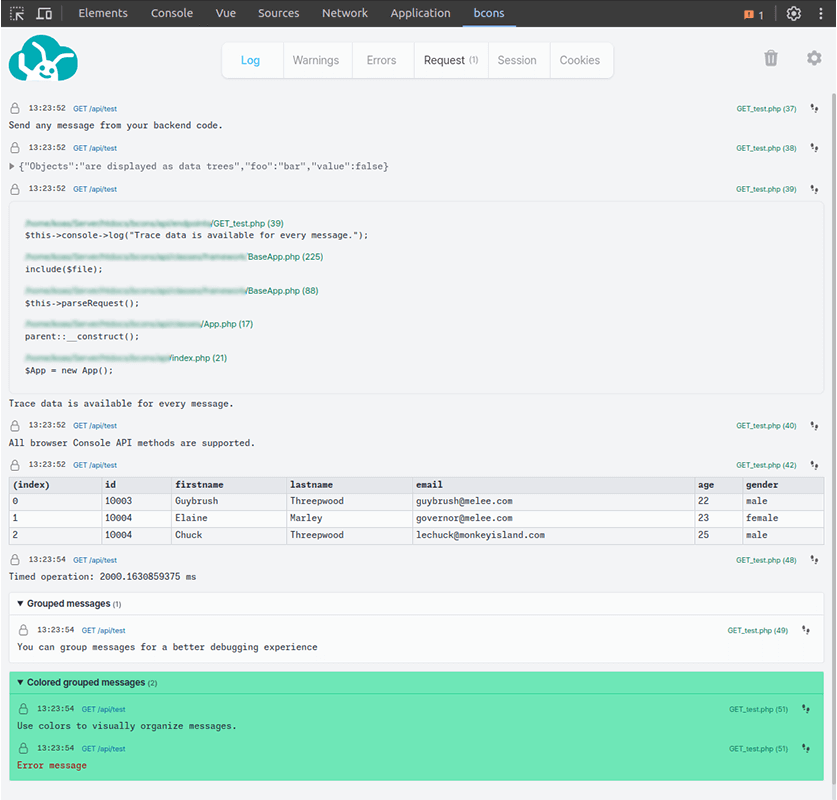Image resolution: width=837 pixels, height=800 pixels.
Task: Select the Log tab in bcons
Action: tap(250, 60)
